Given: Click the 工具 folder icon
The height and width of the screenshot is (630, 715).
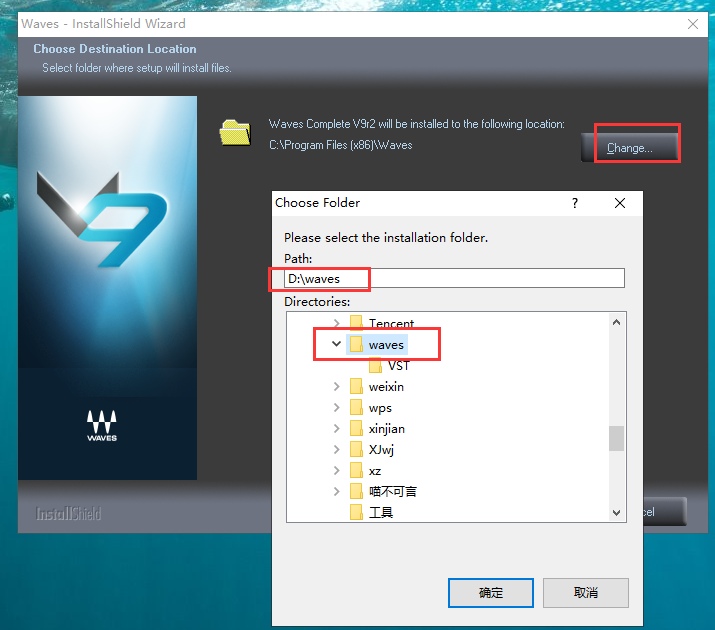Looking at the screenshot, I should [x=357, y=512].
